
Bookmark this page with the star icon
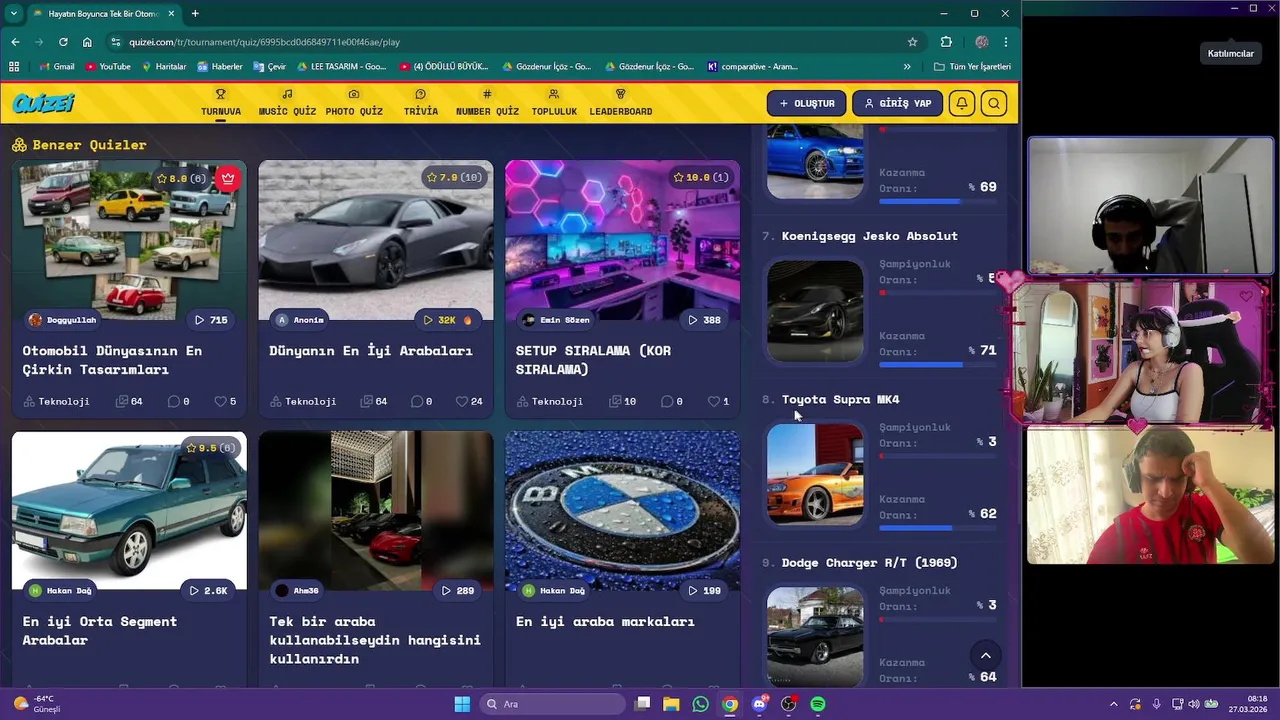point(912,42)
